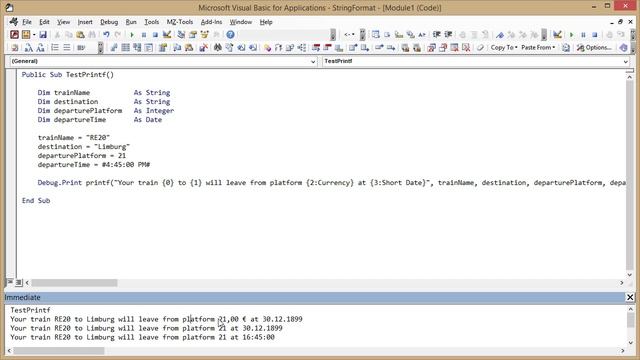Open the Help menu
640x360 pixels.
266,22
